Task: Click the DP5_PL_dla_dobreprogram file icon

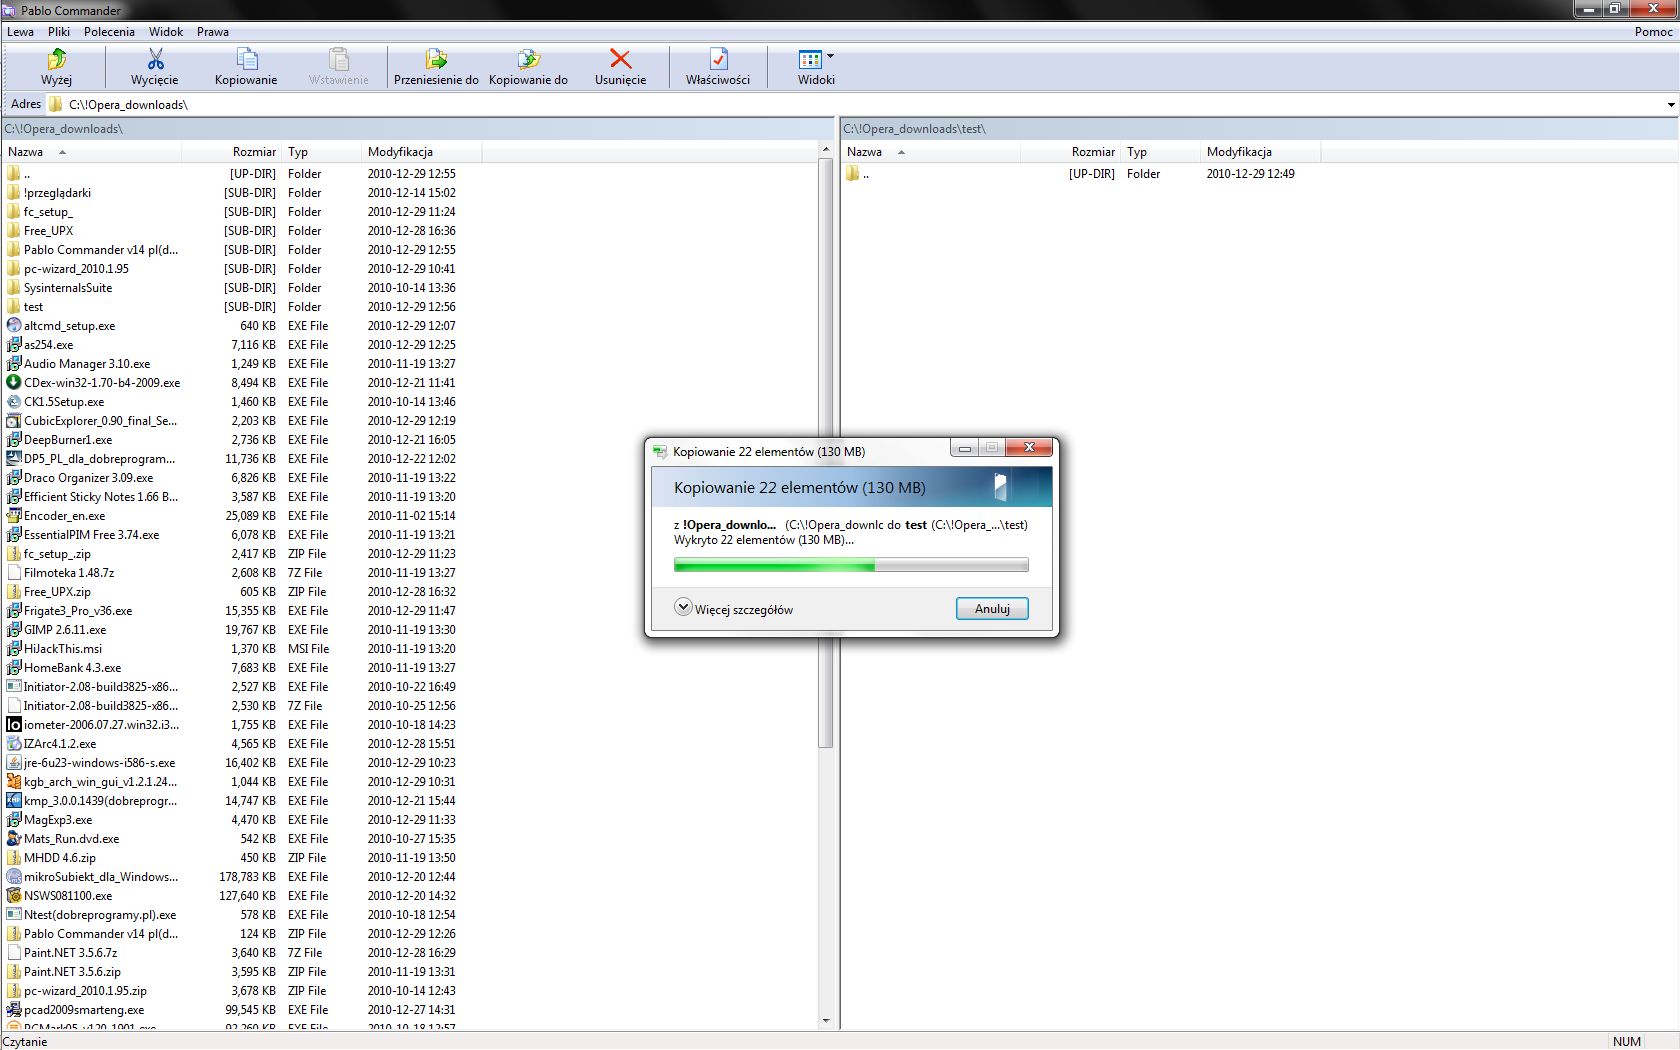Action: click(x=14, y=459)
